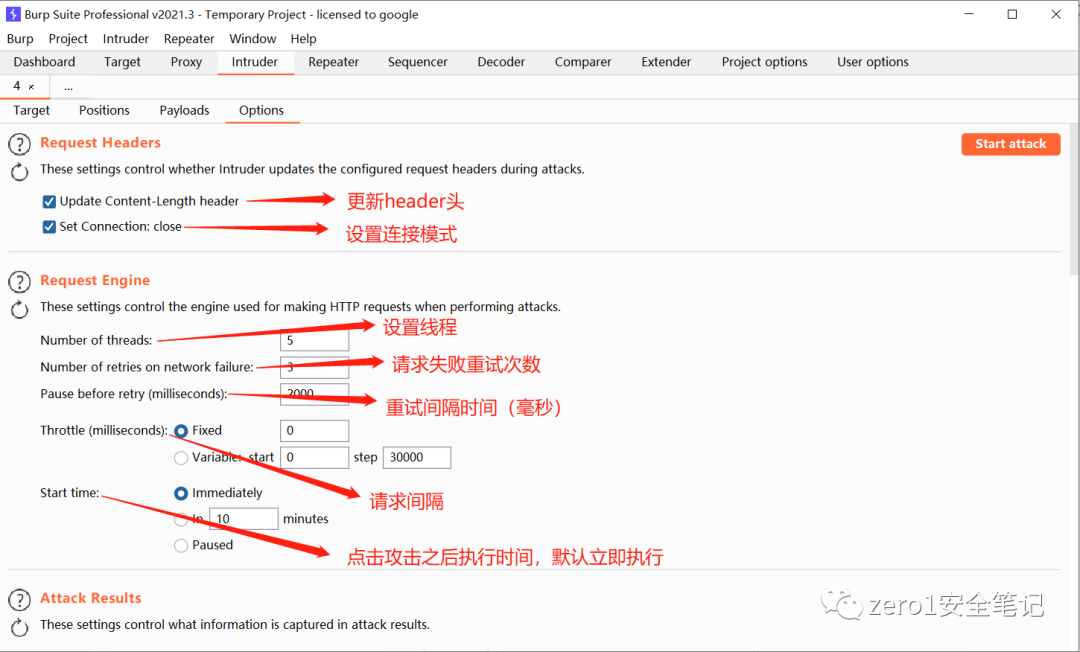Image resolution: width=1080 pixels, height=652 pixels.
Task: Open the Burp menu
Action: coord(20,39)
